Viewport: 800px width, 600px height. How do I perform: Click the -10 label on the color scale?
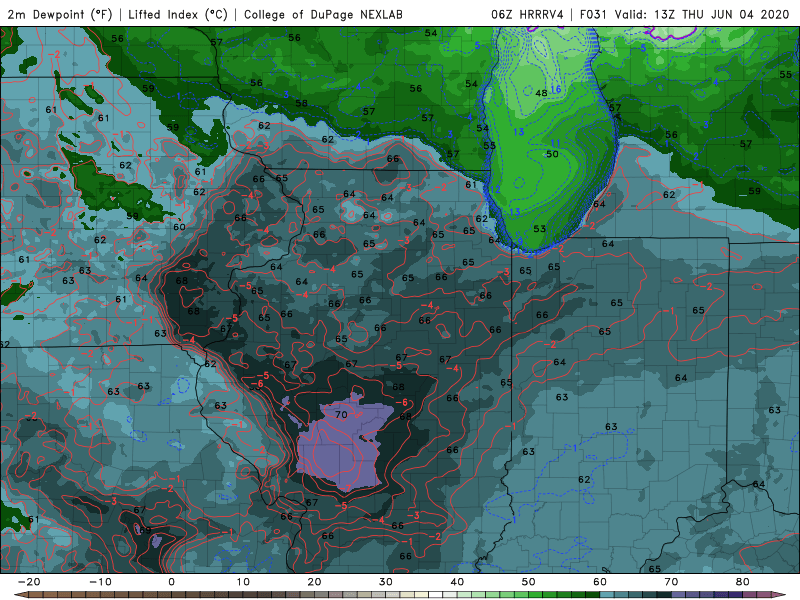click(100, 582)
